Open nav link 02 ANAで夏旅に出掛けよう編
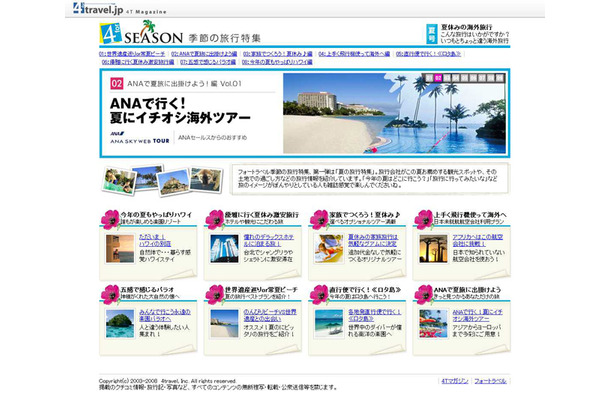 click(204, 54)
